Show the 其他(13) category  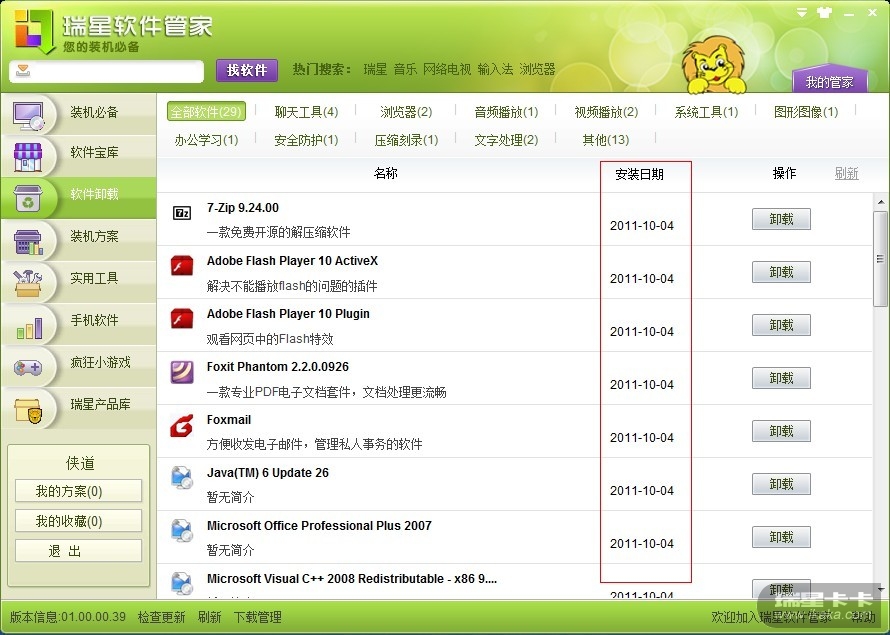(x=606, y=140)
